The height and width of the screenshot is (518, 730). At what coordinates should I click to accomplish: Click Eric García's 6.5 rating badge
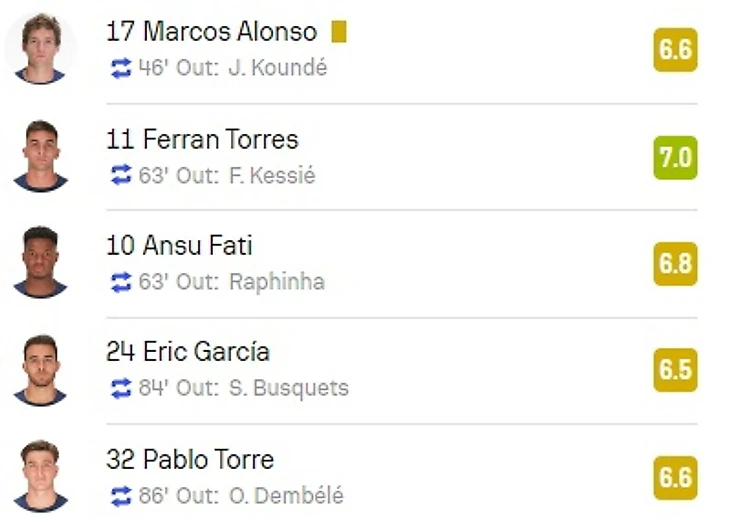pyautogui.click(x=676, y=370)
